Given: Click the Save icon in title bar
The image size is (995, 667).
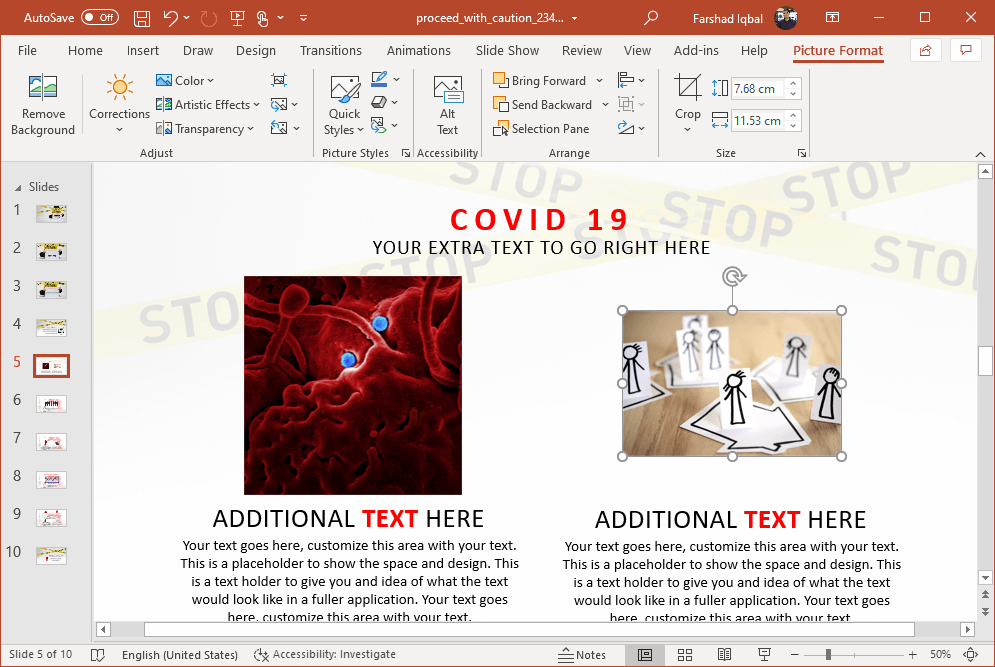Looking at the screenshot, I should [x=142, y=18].
